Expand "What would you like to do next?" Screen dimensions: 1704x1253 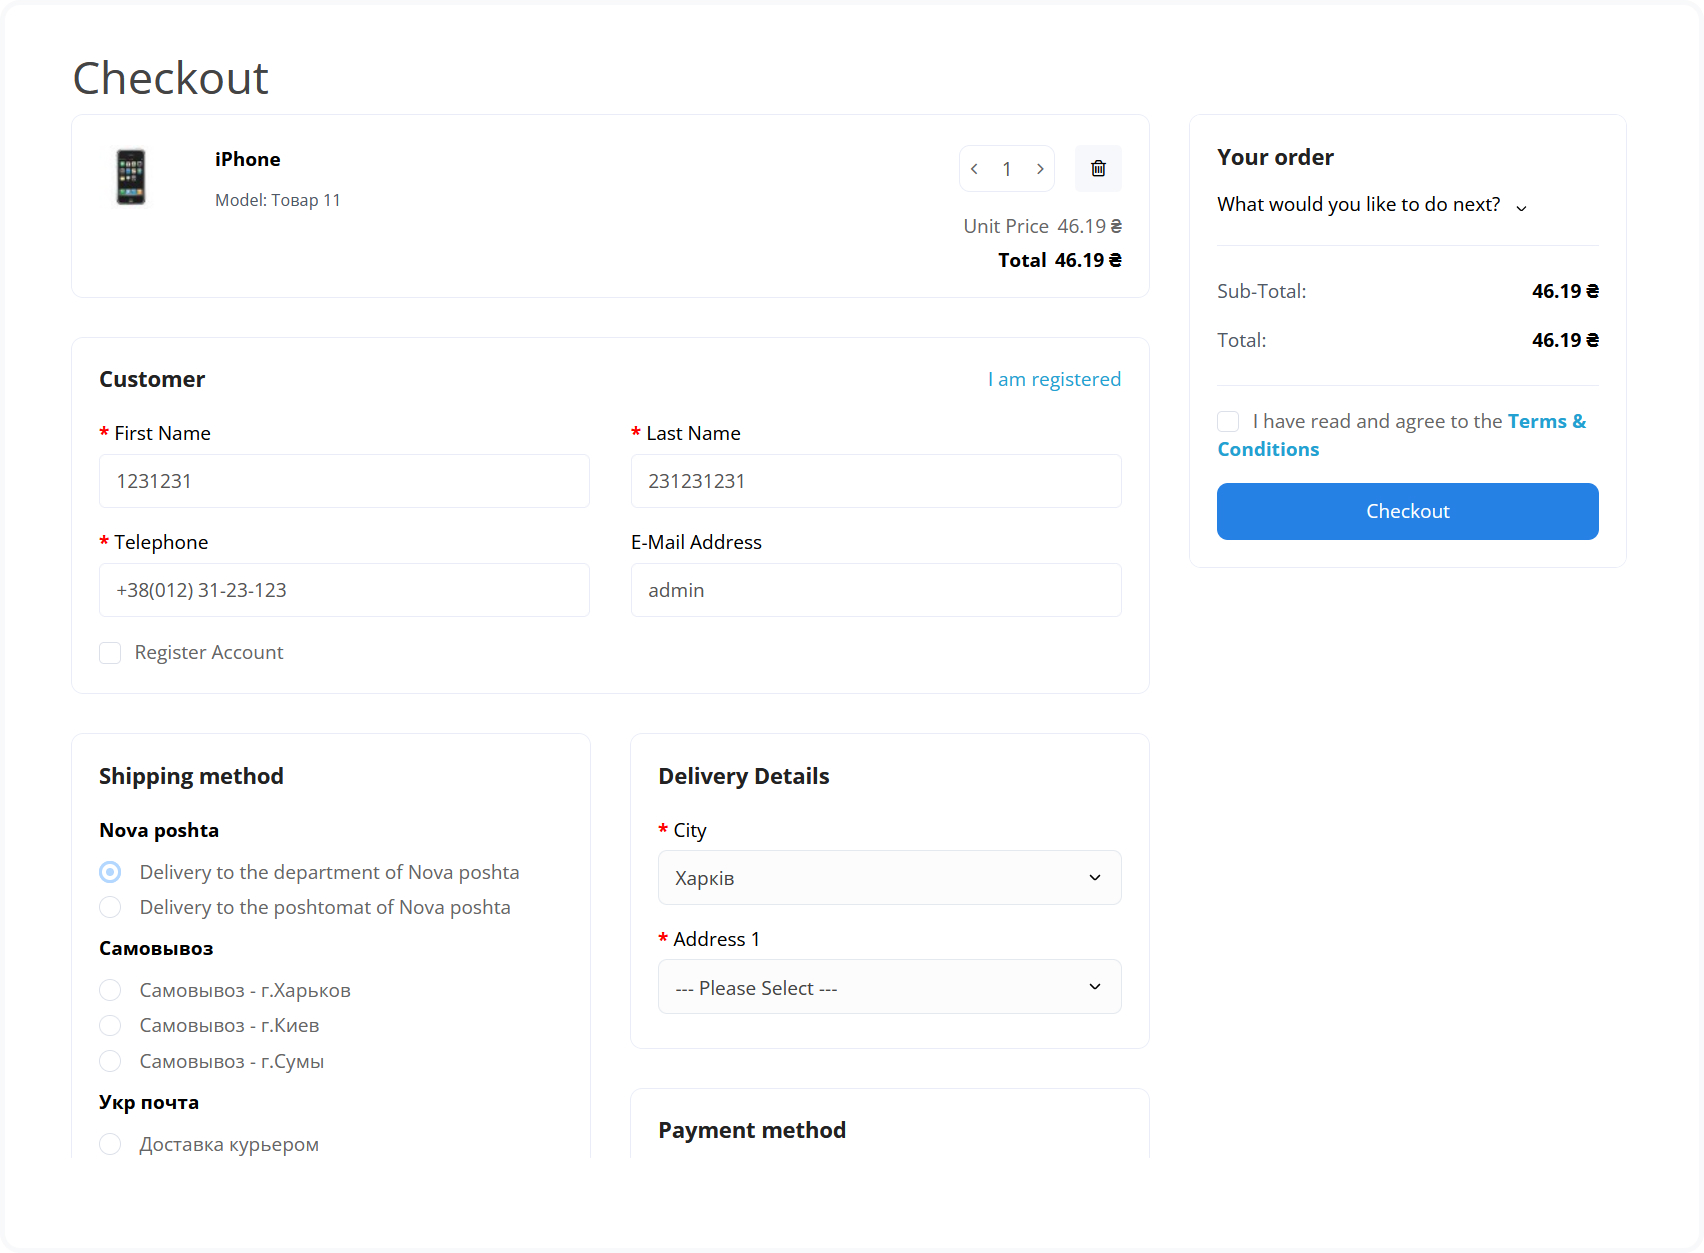pyautogui.click(x=1371, y=205)
